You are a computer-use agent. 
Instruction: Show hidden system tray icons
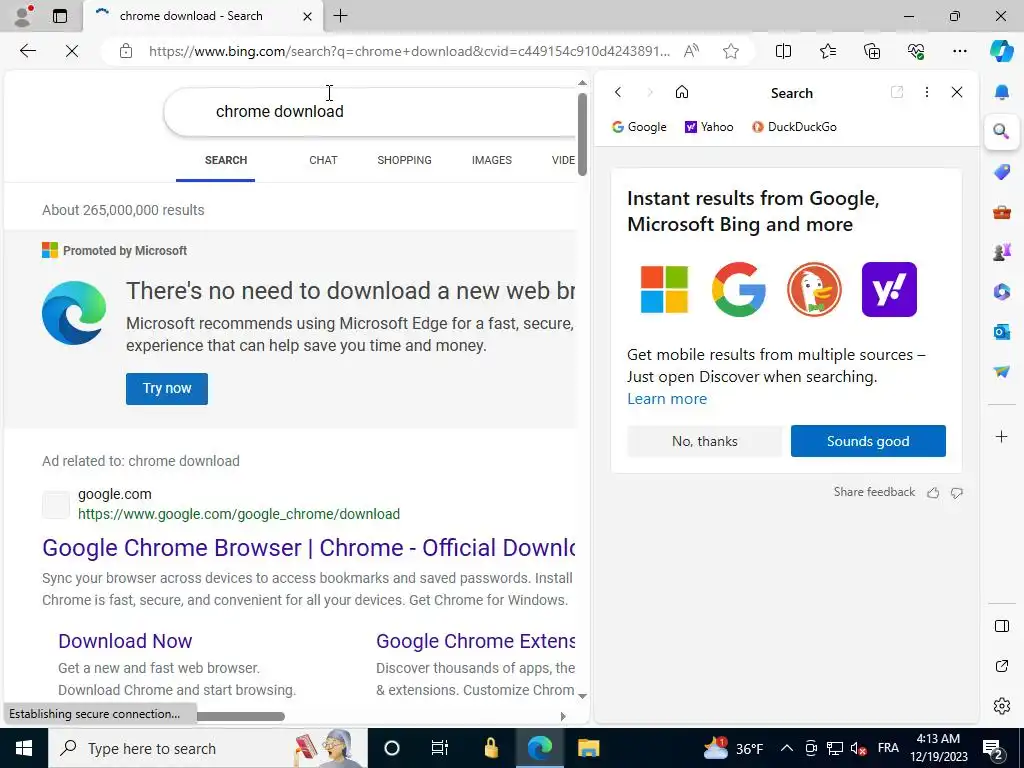coord(787,748)
